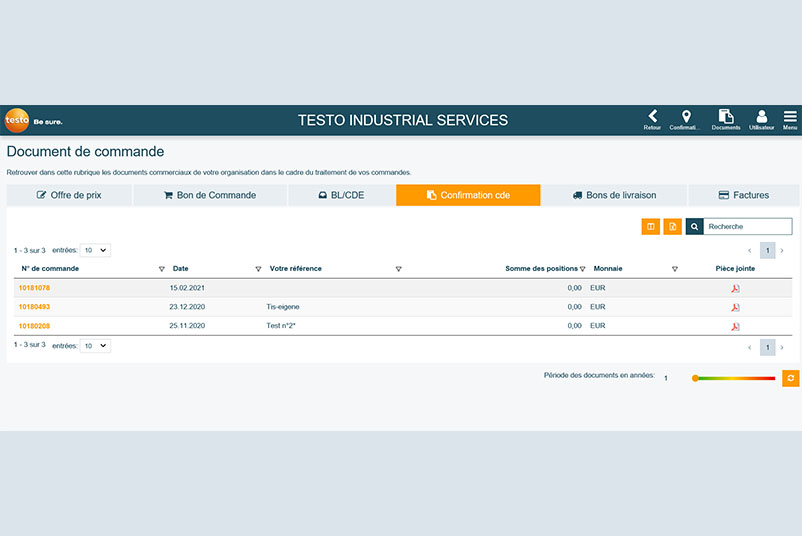
Task: Open the hamburger Menu icon
Action: tap(790, 120)
